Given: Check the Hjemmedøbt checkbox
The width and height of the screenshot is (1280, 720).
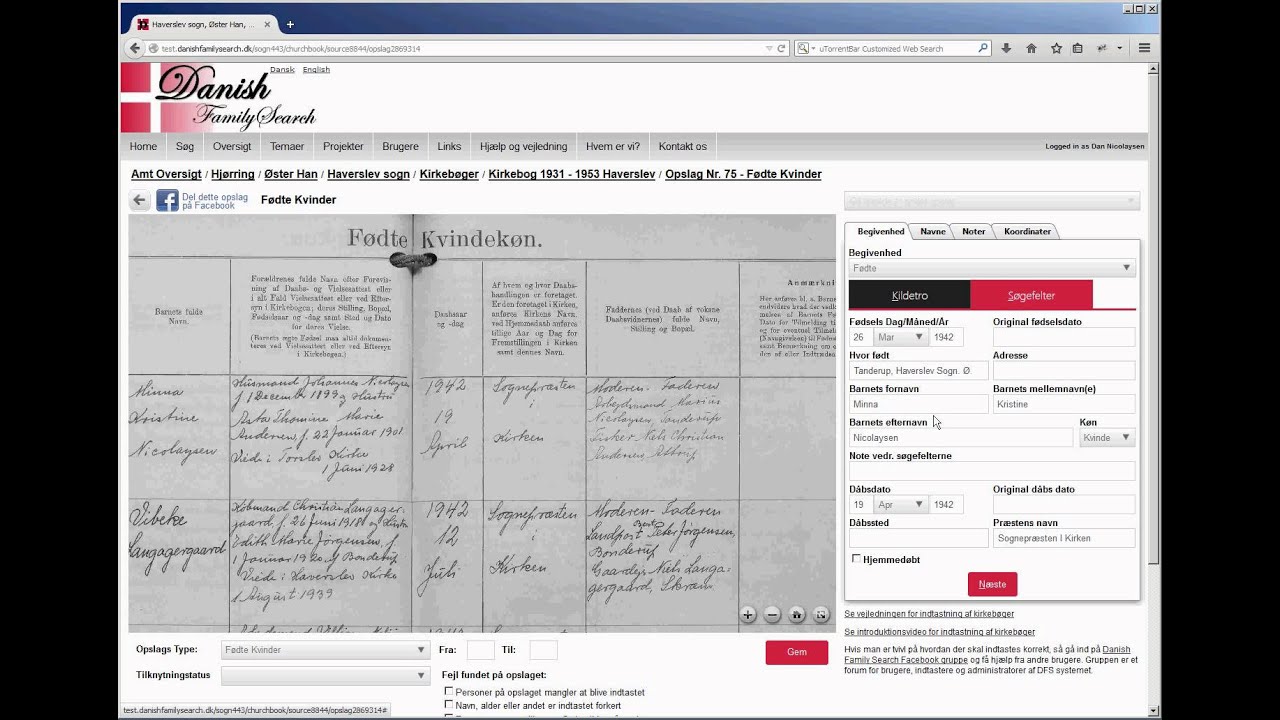Looking at the screenshot, I should click(856, 559).
